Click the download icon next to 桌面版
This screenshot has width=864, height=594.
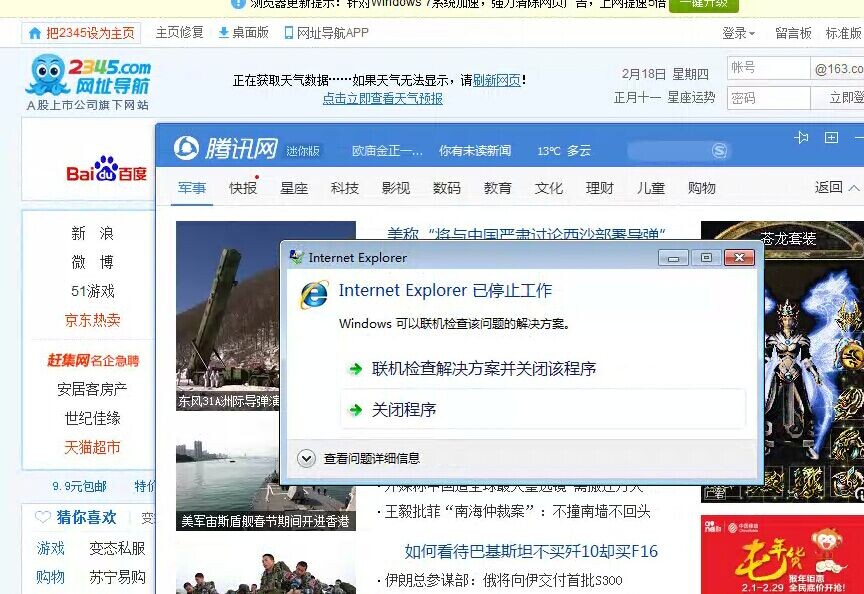point(224,33)
